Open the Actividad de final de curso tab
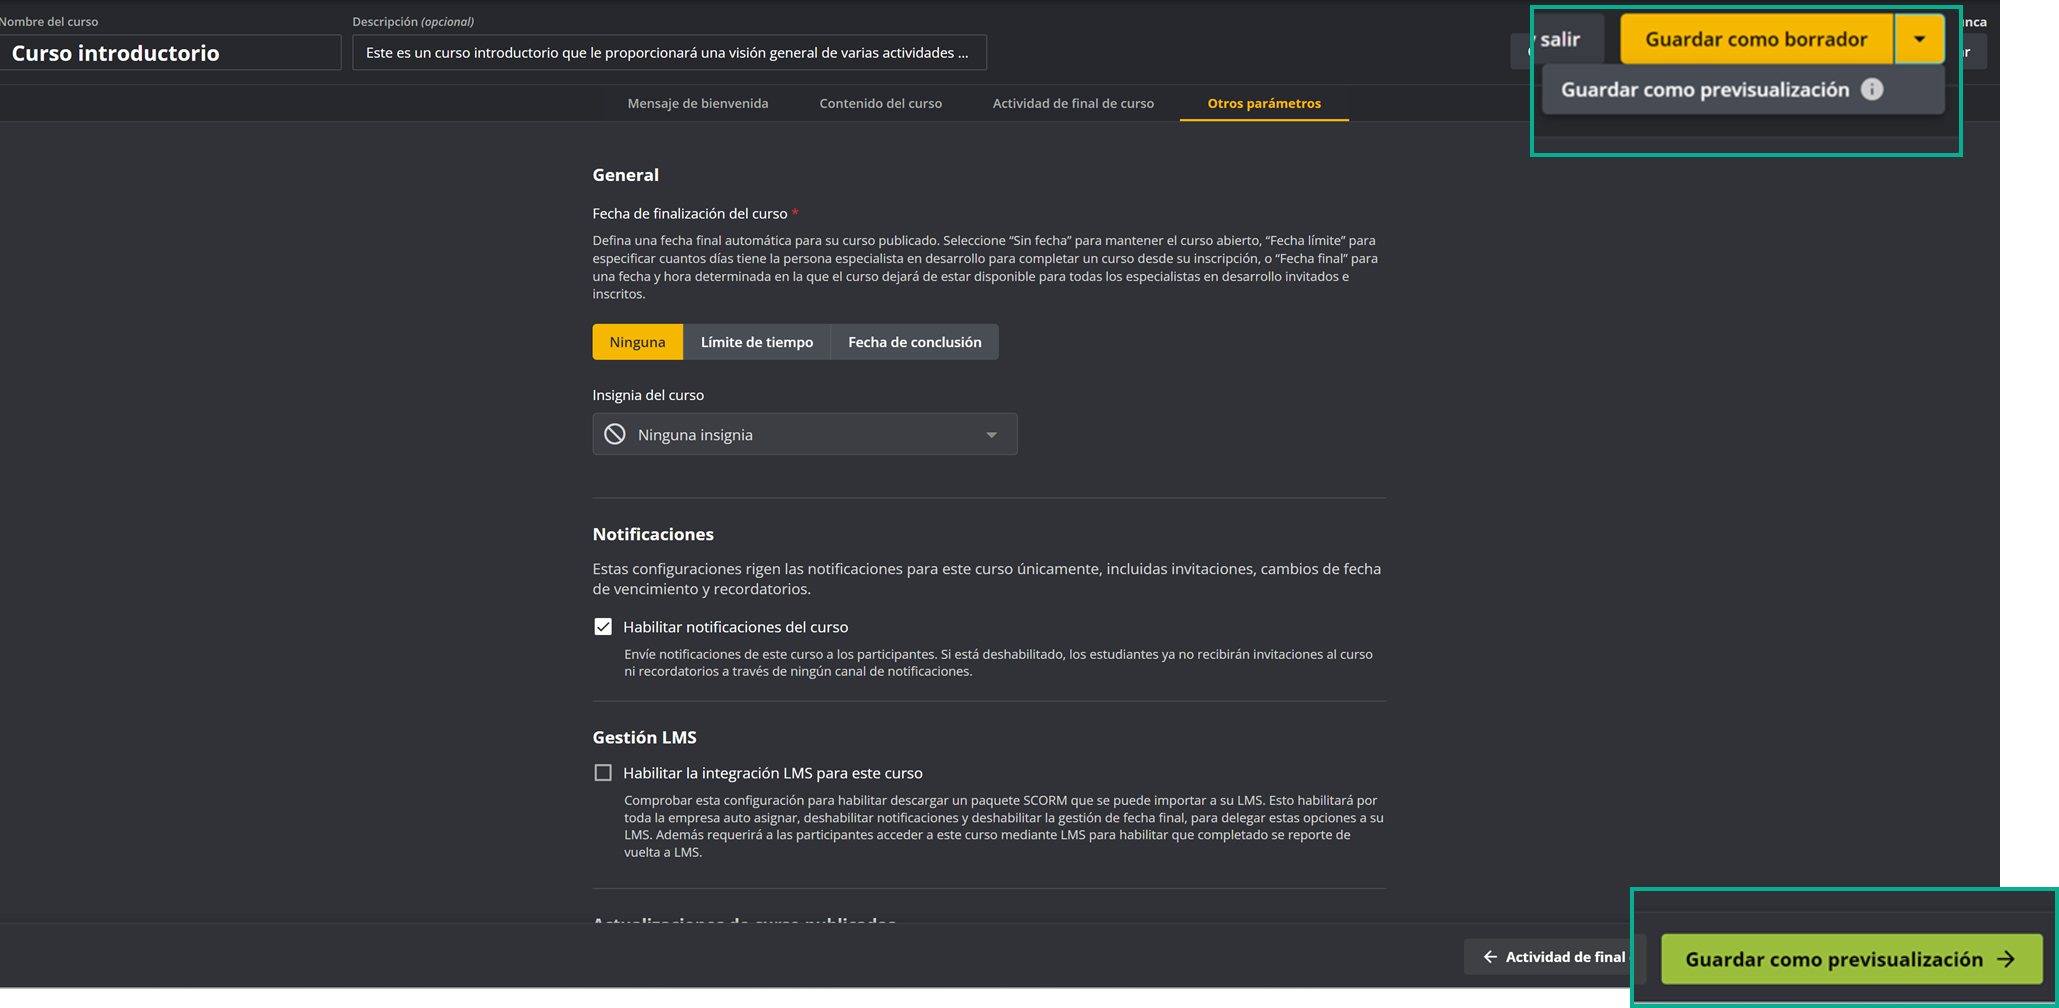 coord(1073,103)
